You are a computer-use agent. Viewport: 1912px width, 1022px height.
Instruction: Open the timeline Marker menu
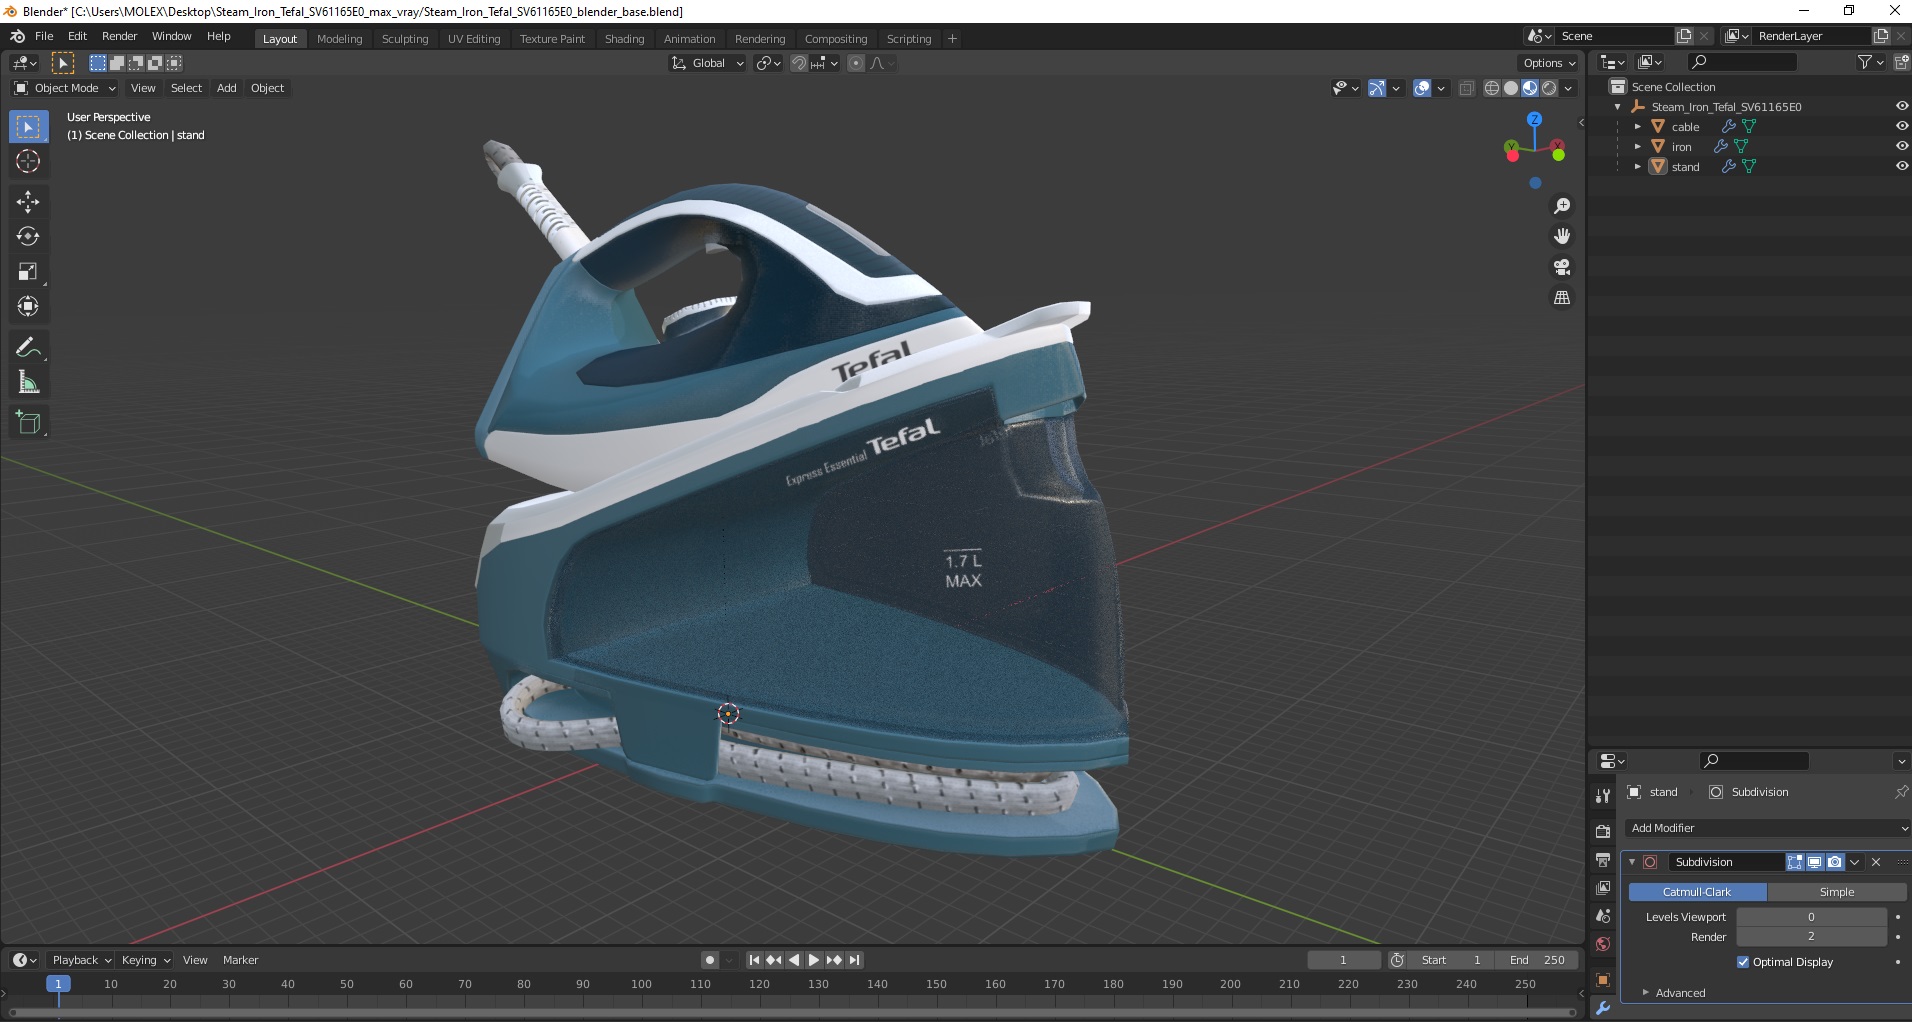pos(240,960)
